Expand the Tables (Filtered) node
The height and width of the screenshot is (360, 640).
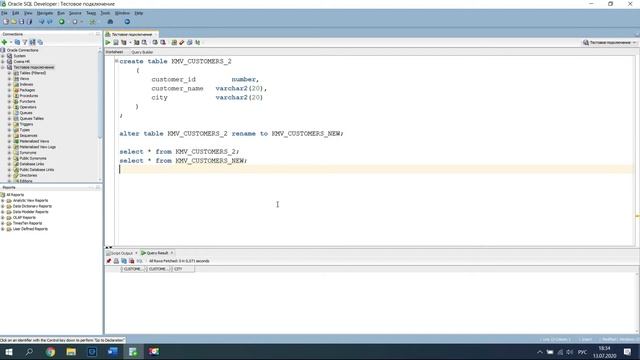9,73
